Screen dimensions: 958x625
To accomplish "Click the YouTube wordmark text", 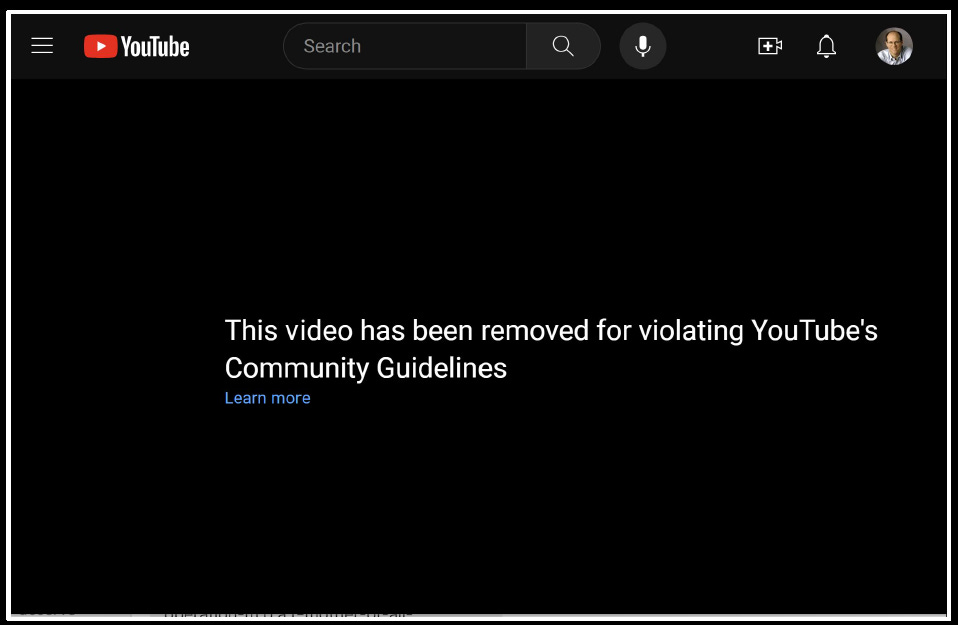I will tap(155, 46).
